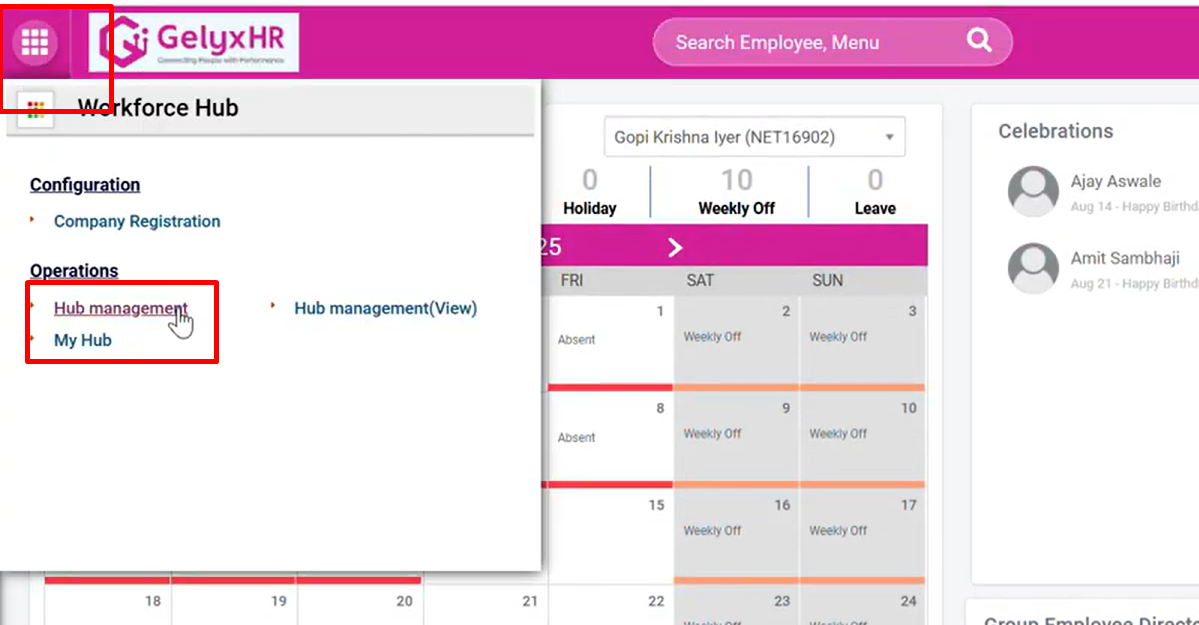
Task: Click the GelyxHR logo
Action: 194,42
